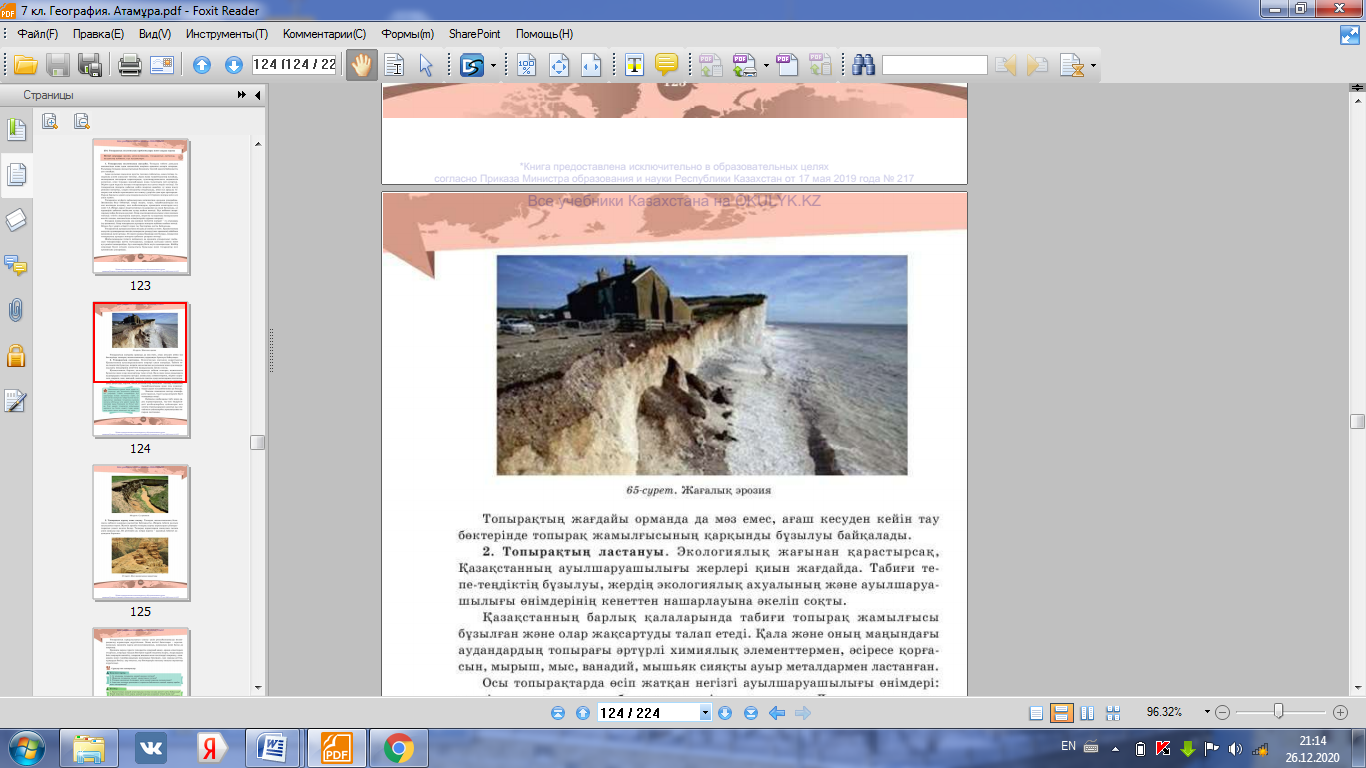The width and height of the screenshot is (1366, 768).
Task: Go to next page using blue down arrow in toolbar
Action: click(234, 66)
